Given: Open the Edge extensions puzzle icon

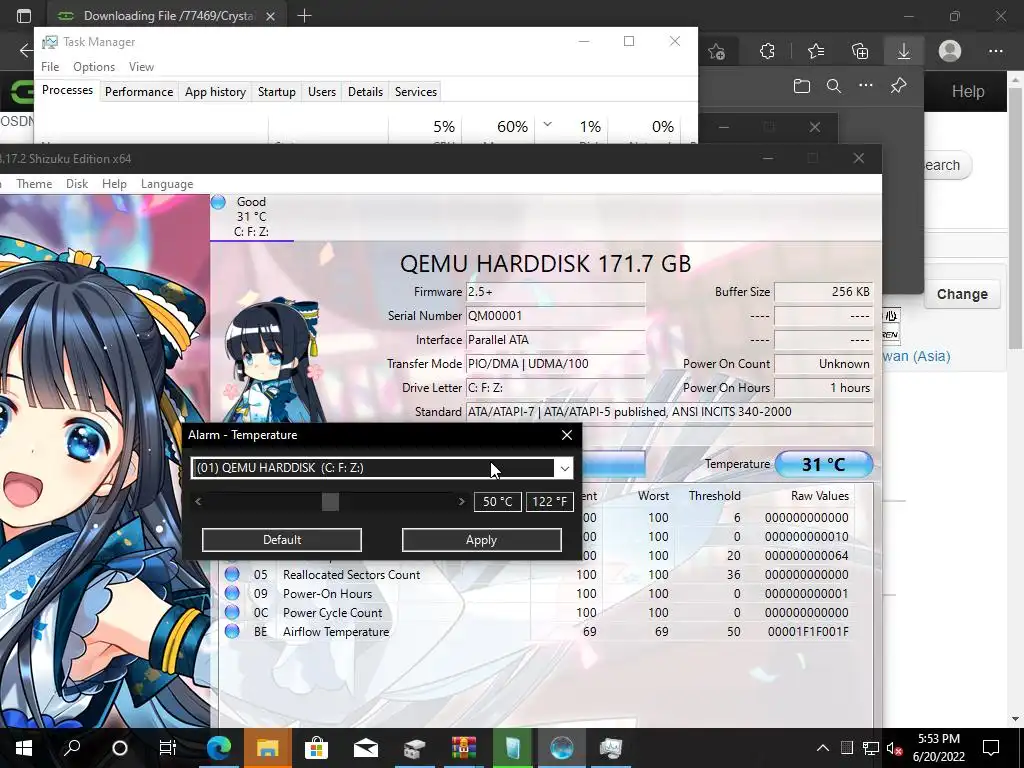Looking at the screenshot, I should pyautogui.click(x=767, y=51).
